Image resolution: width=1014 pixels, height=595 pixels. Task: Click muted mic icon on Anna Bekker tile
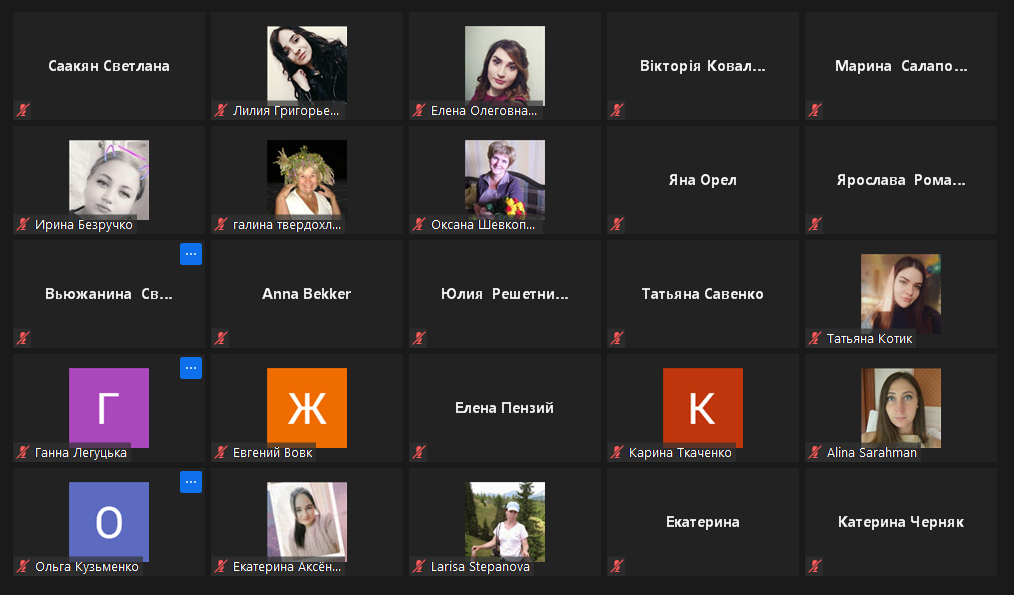pos(221,338)
